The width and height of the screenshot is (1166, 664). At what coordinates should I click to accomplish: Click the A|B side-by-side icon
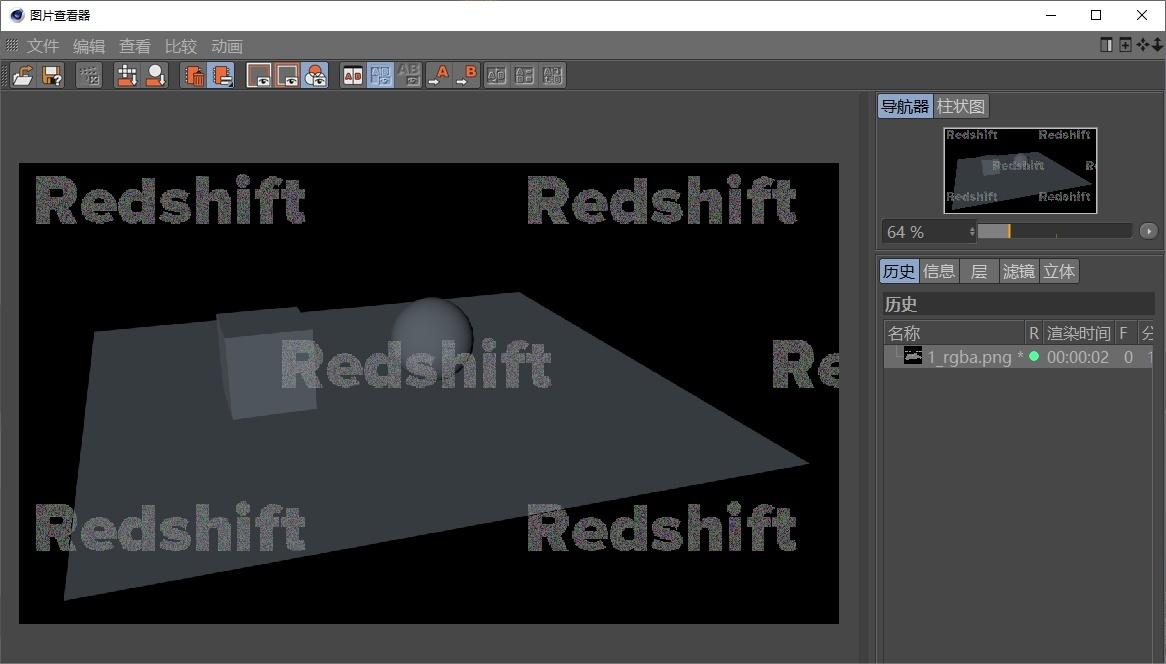point(496,75)
